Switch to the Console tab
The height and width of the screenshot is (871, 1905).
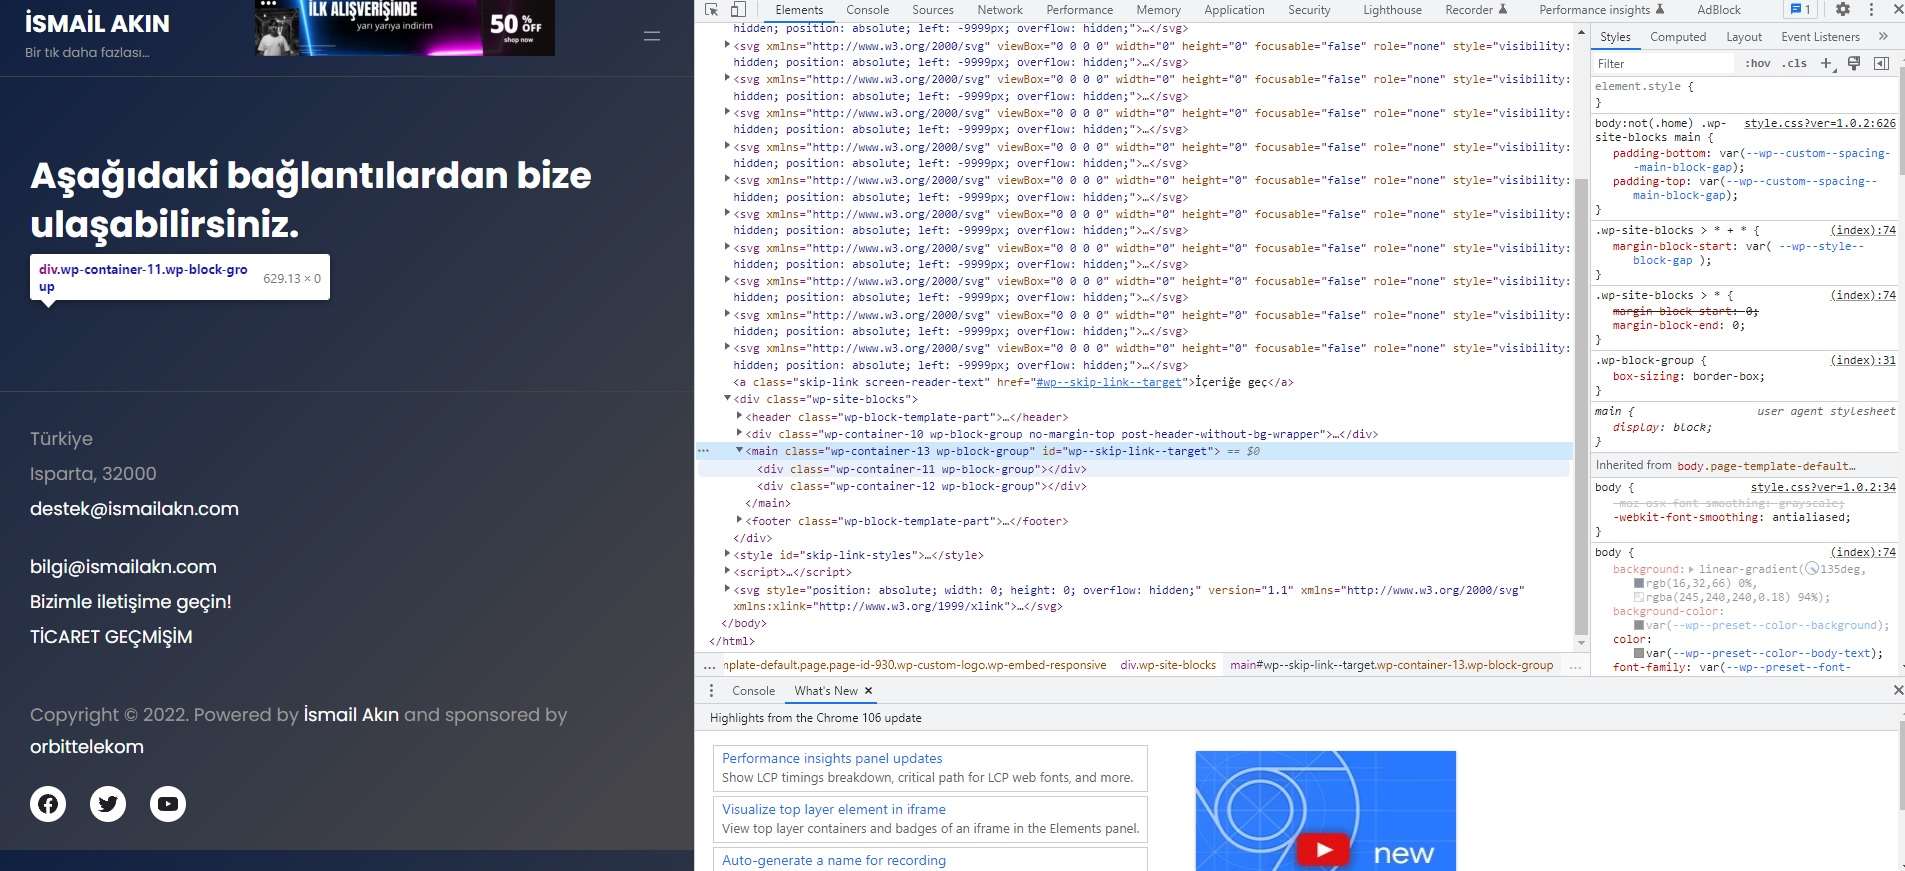pyautogui.click(x=867, y=10)
